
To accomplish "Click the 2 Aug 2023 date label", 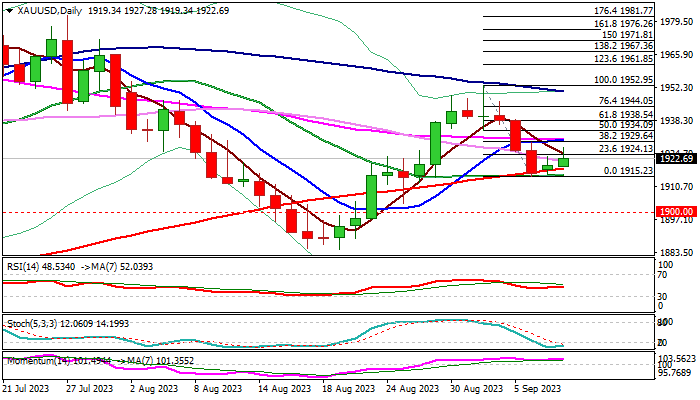I will pyautogui.click(x=154, y=389).
